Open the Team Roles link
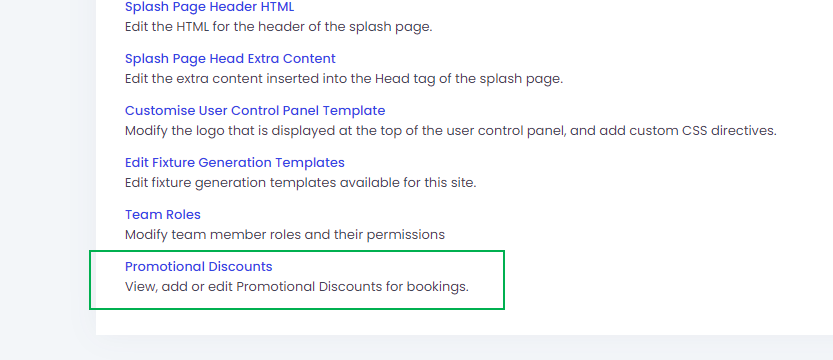Viewport: 833px width, 360px height. coord(163,215)
